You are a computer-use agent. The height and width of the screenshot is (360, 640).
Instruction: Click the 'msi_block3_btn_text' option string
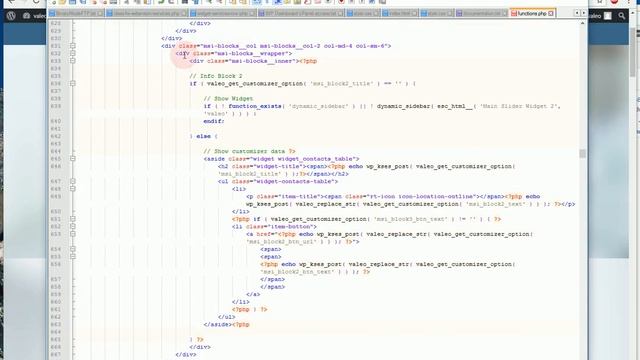pyautogui.click(x=410, y=219)
